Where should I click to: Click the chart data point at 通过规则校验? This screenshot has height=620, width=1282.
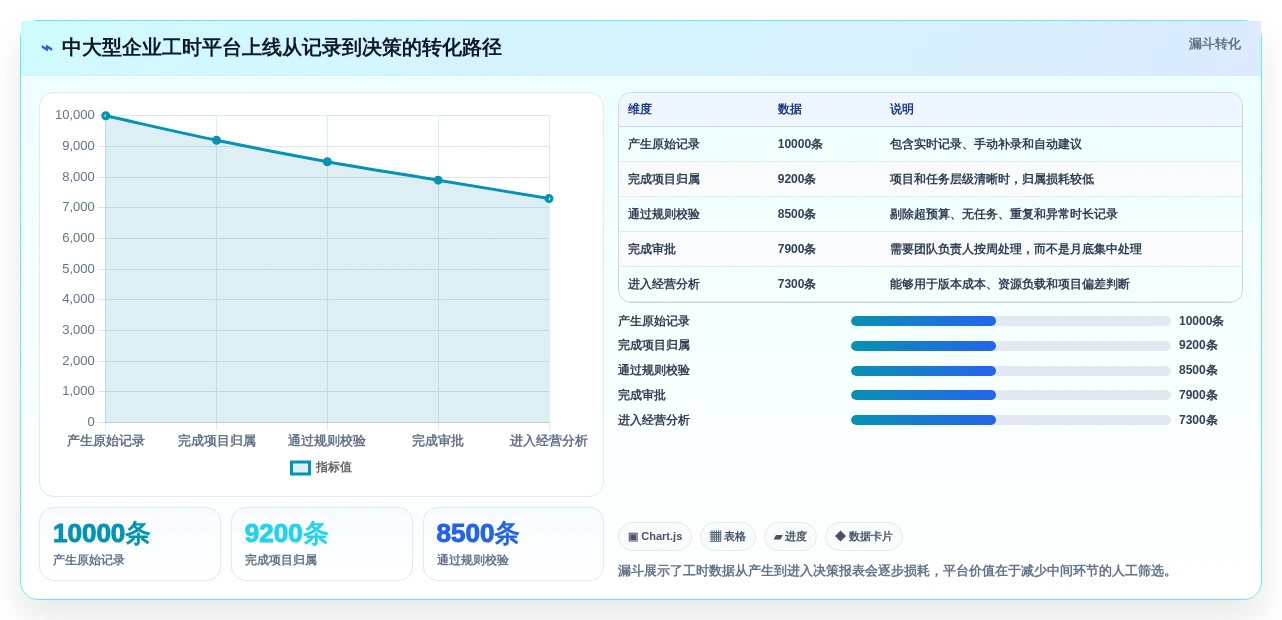pos(327,162)
